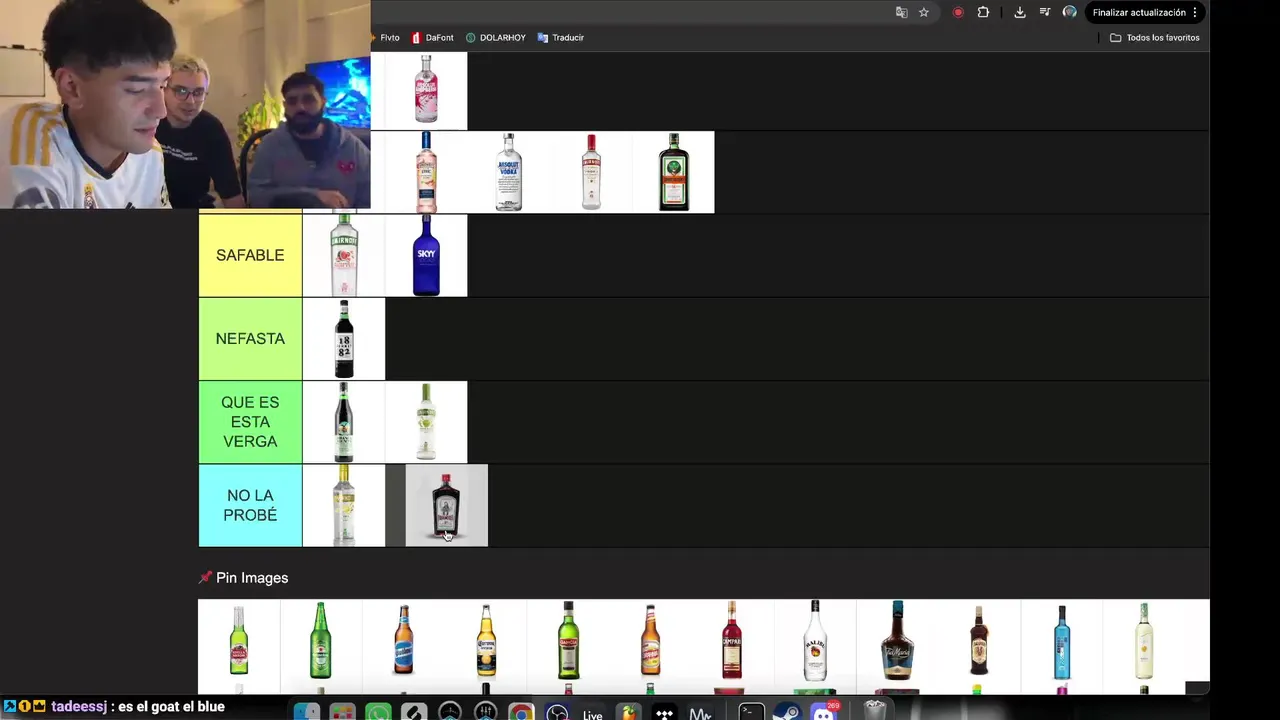The image size is (1280, 720).
Task: Open the Trash in the dock
Action: [875, 712]
